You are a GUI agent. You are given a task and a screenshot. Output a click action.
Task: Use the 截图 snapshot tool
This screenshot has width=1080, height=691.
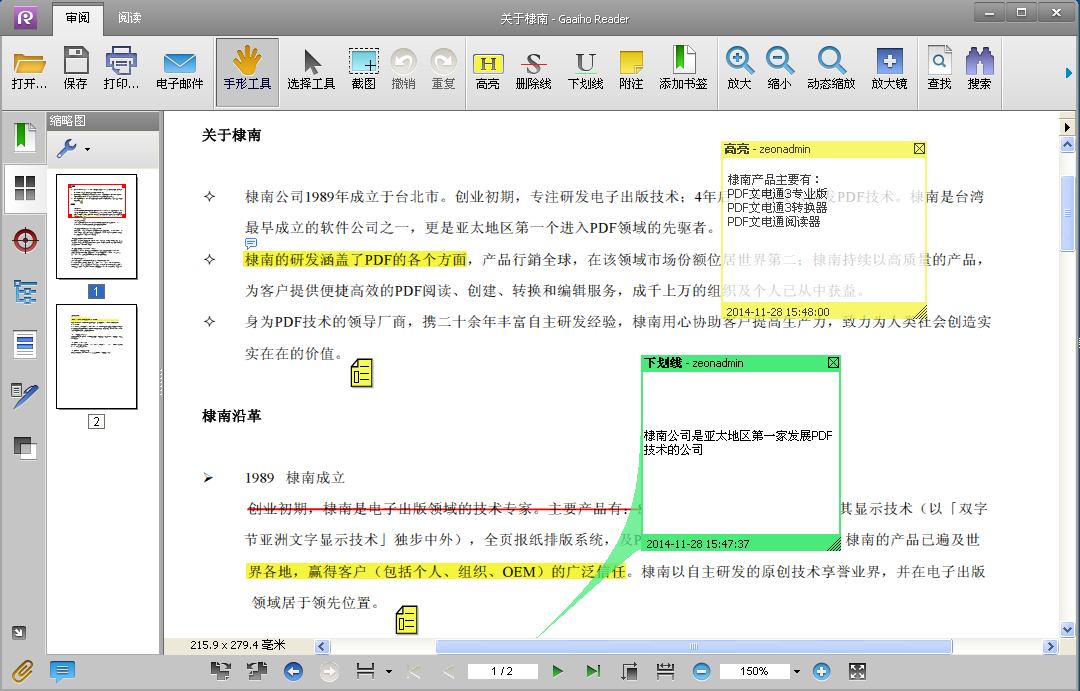click(x=364, y=68)
